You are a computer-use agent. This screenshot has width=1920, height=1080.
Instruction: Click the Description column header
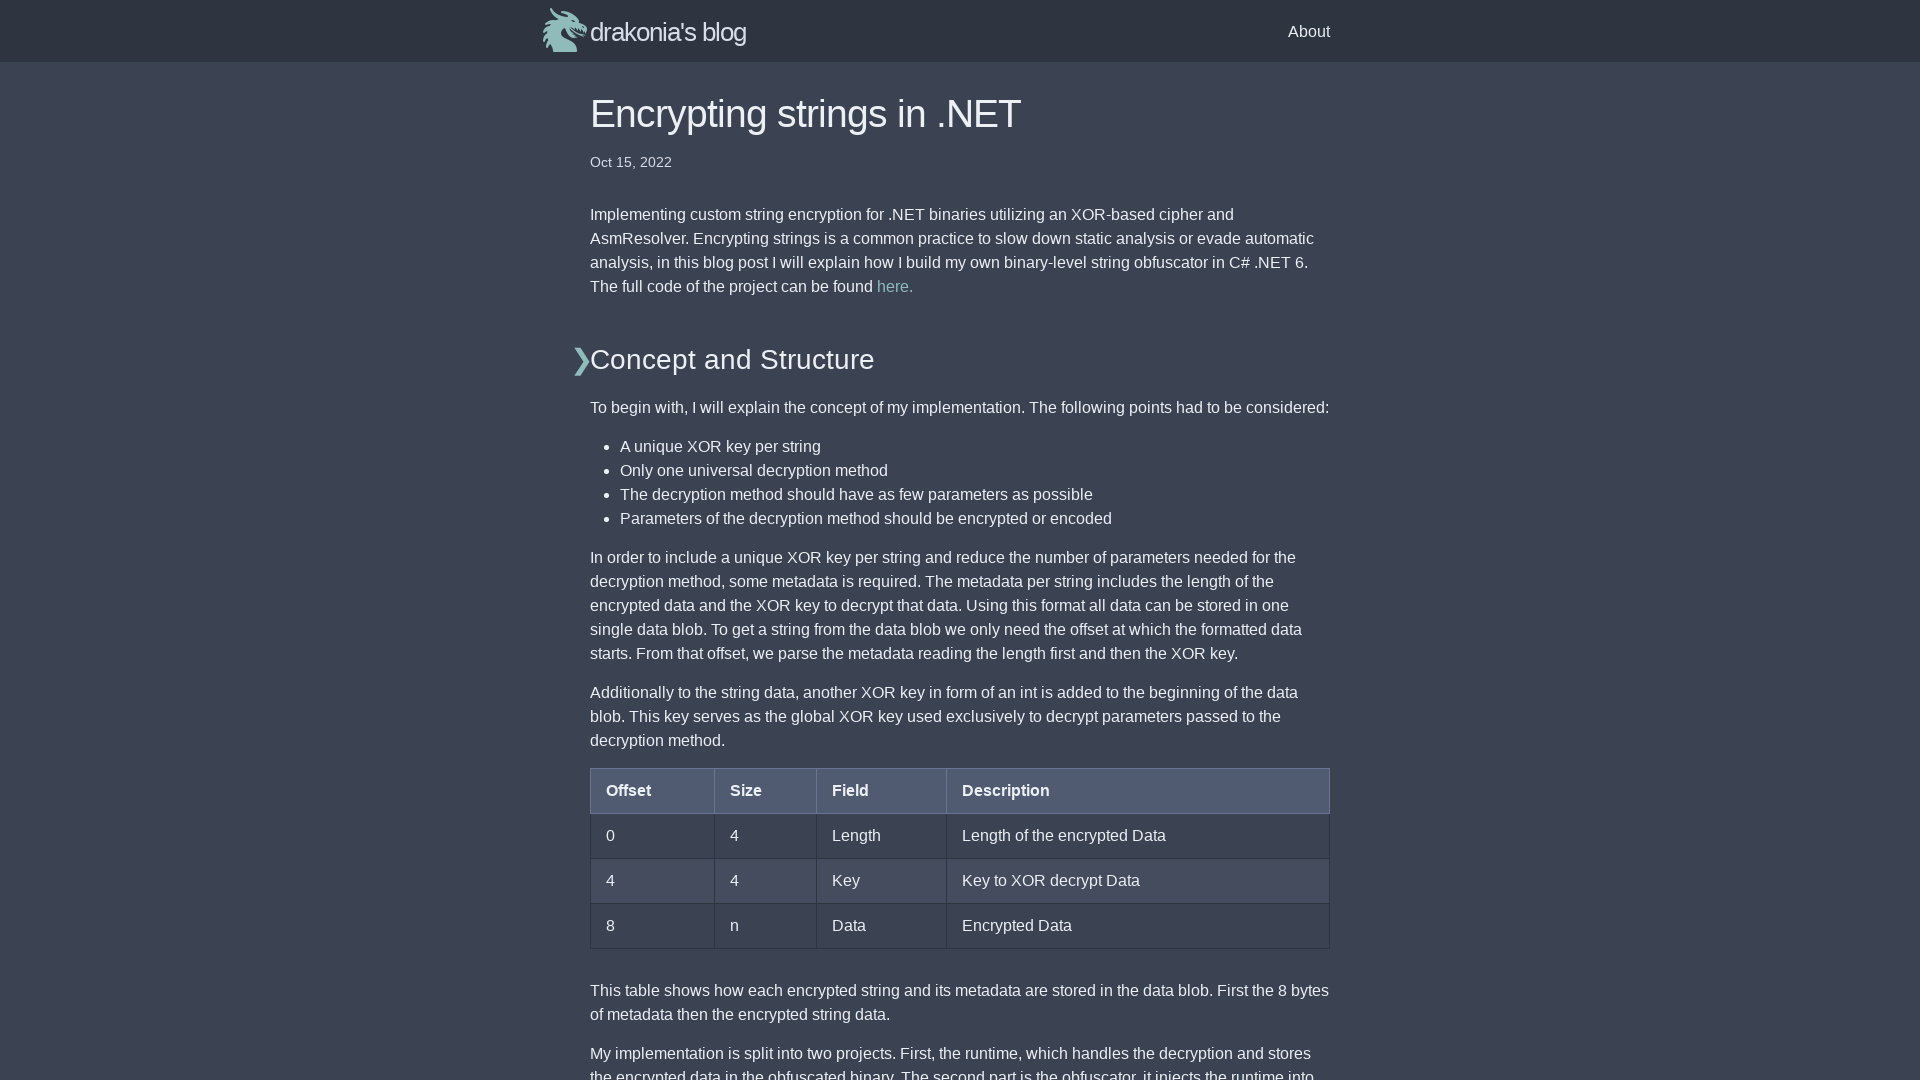[x=1005, y=790]
